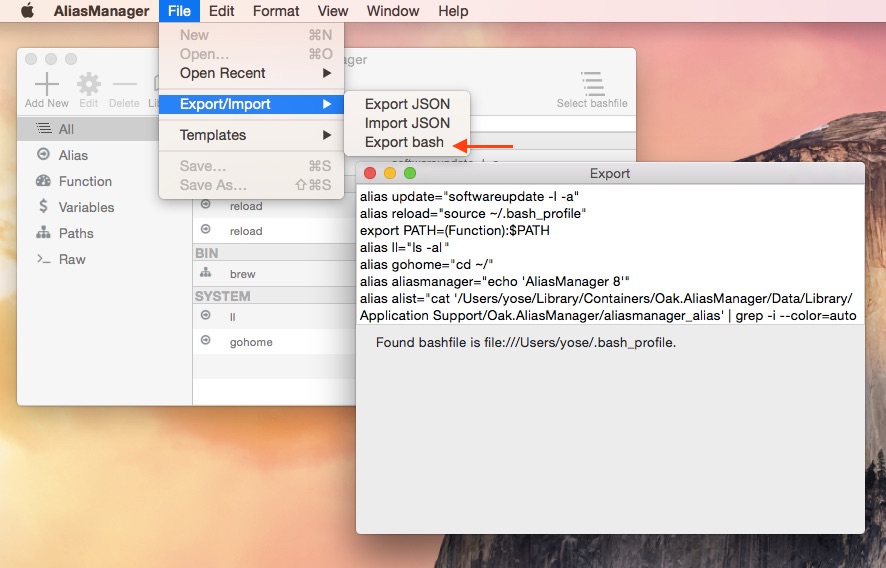This screenshot has width=886, height=568.
Task: Open the Help menu
Action: (453, 11)
